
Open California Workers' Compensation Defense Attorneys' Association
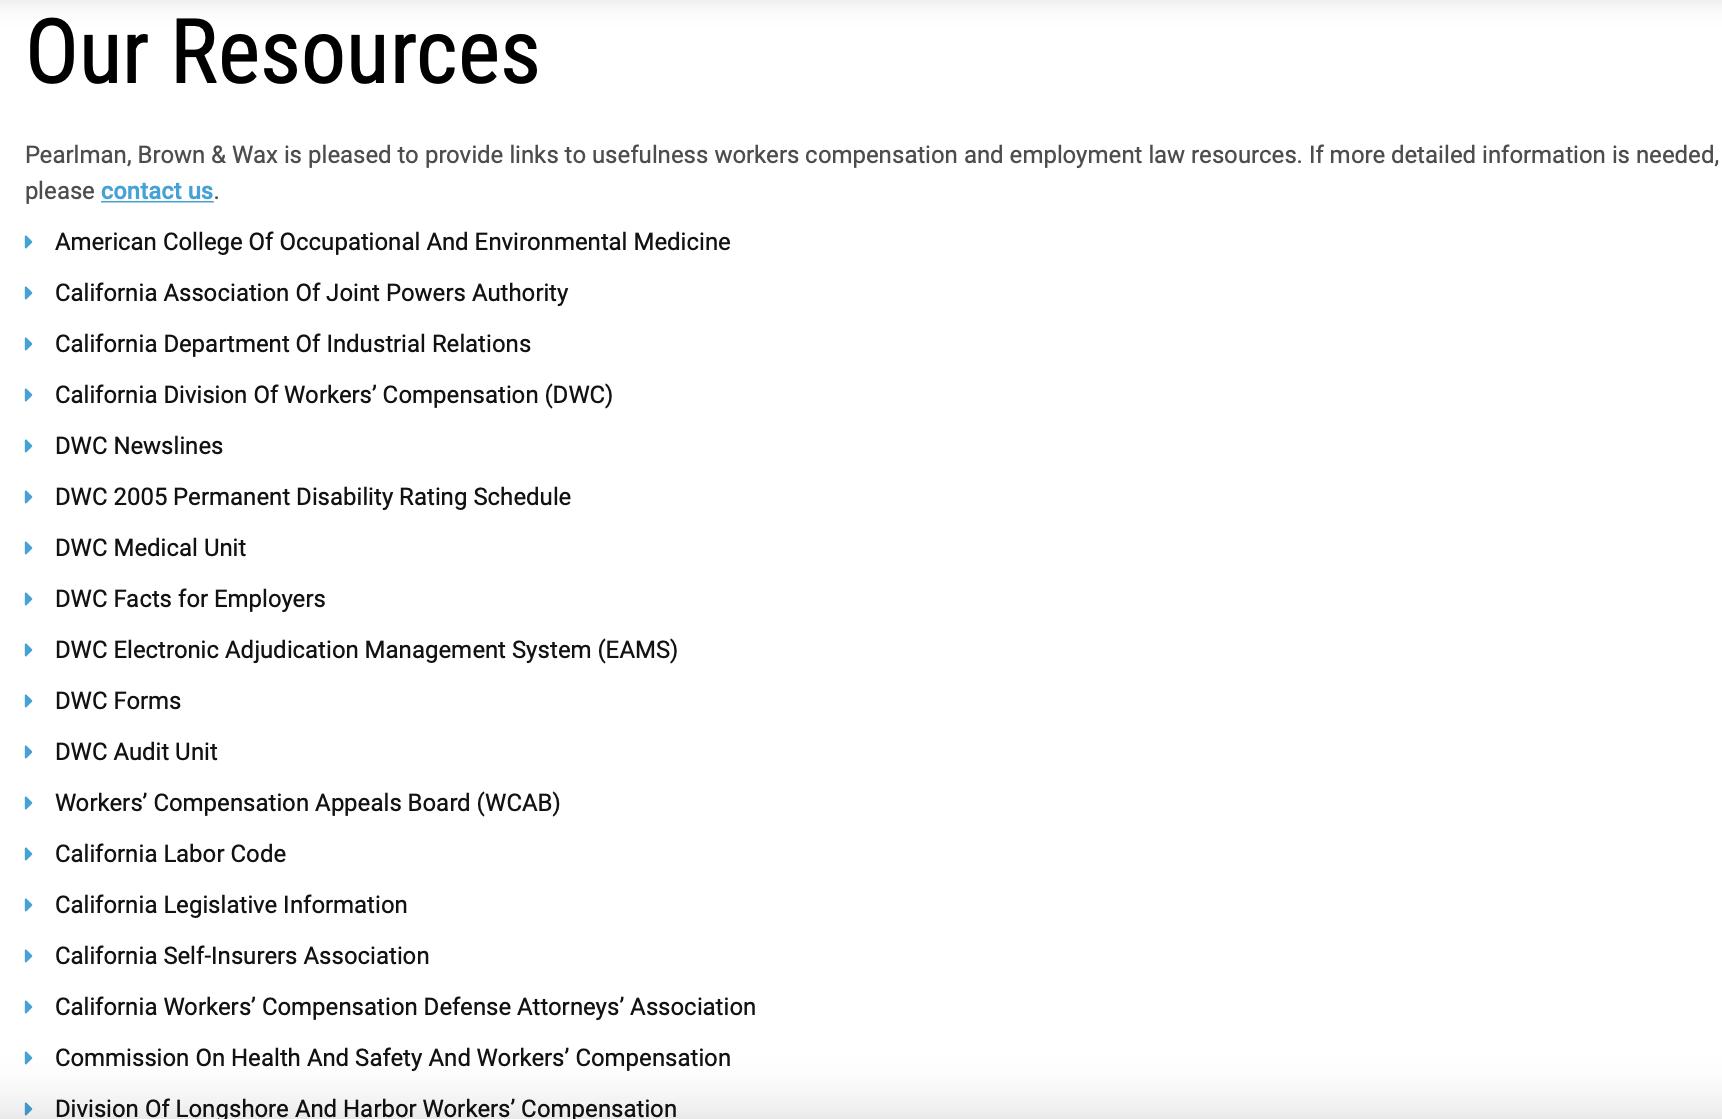point(406,1007)
